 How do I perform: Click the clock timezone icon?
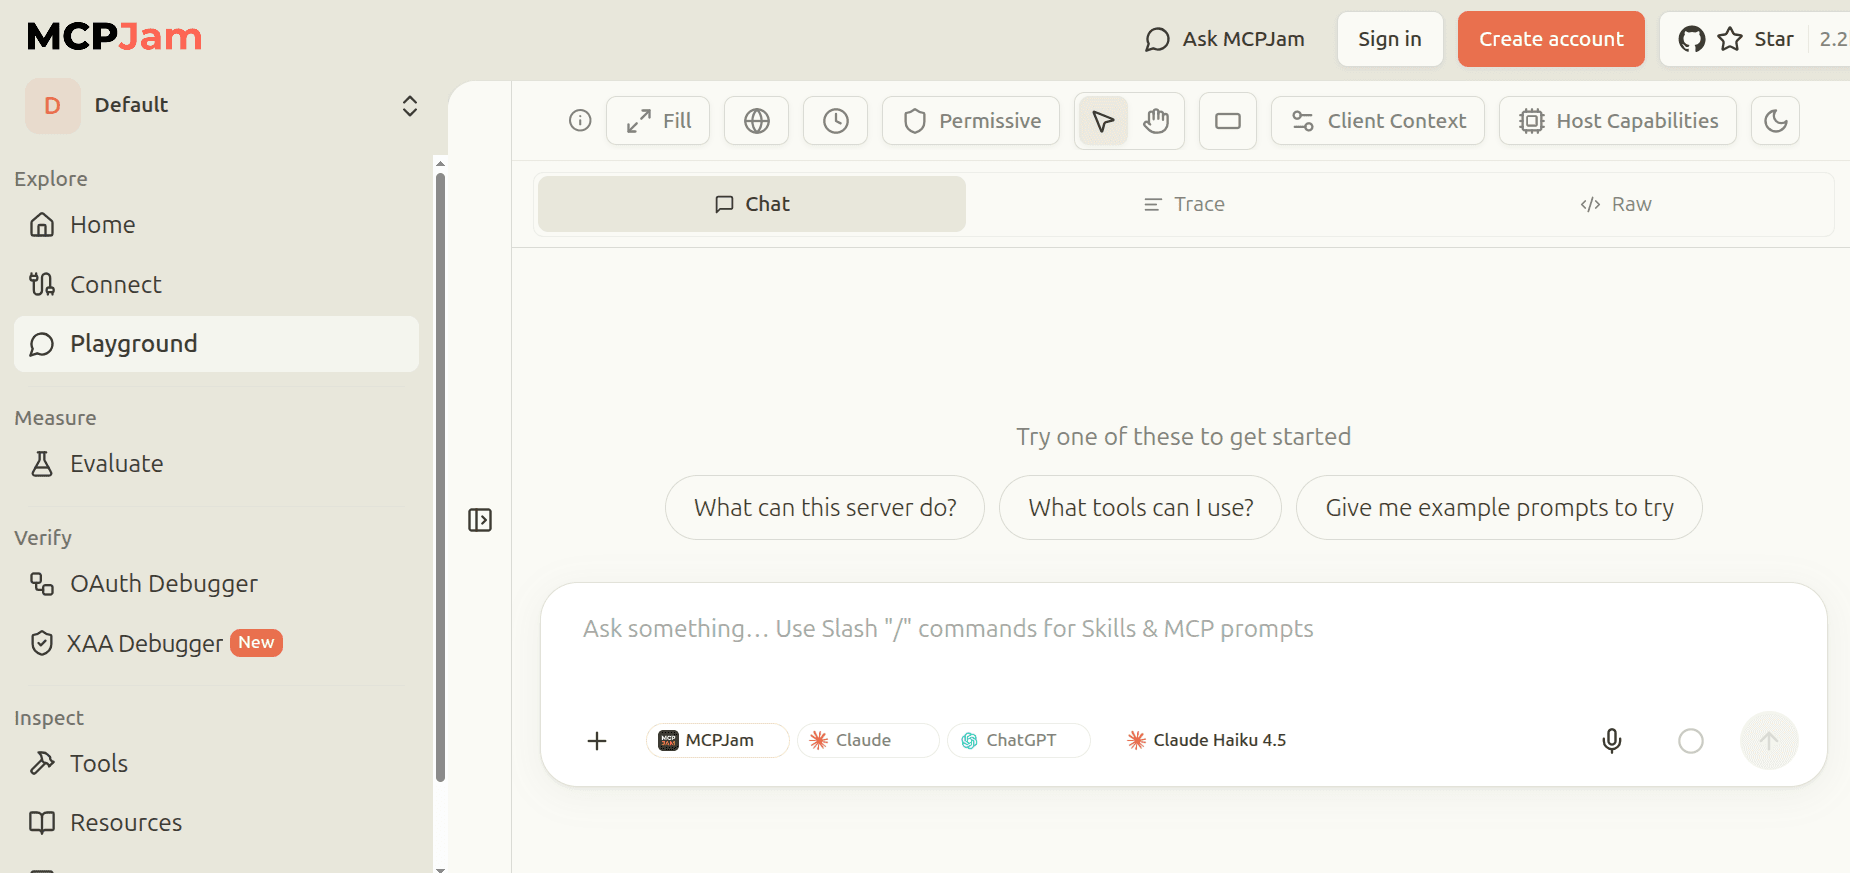(836, 121)
